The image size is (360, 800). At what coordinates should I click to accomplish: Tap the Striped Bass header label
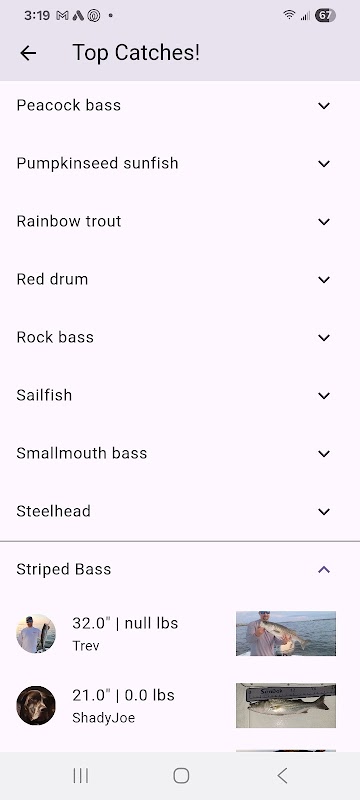[64, 569]
